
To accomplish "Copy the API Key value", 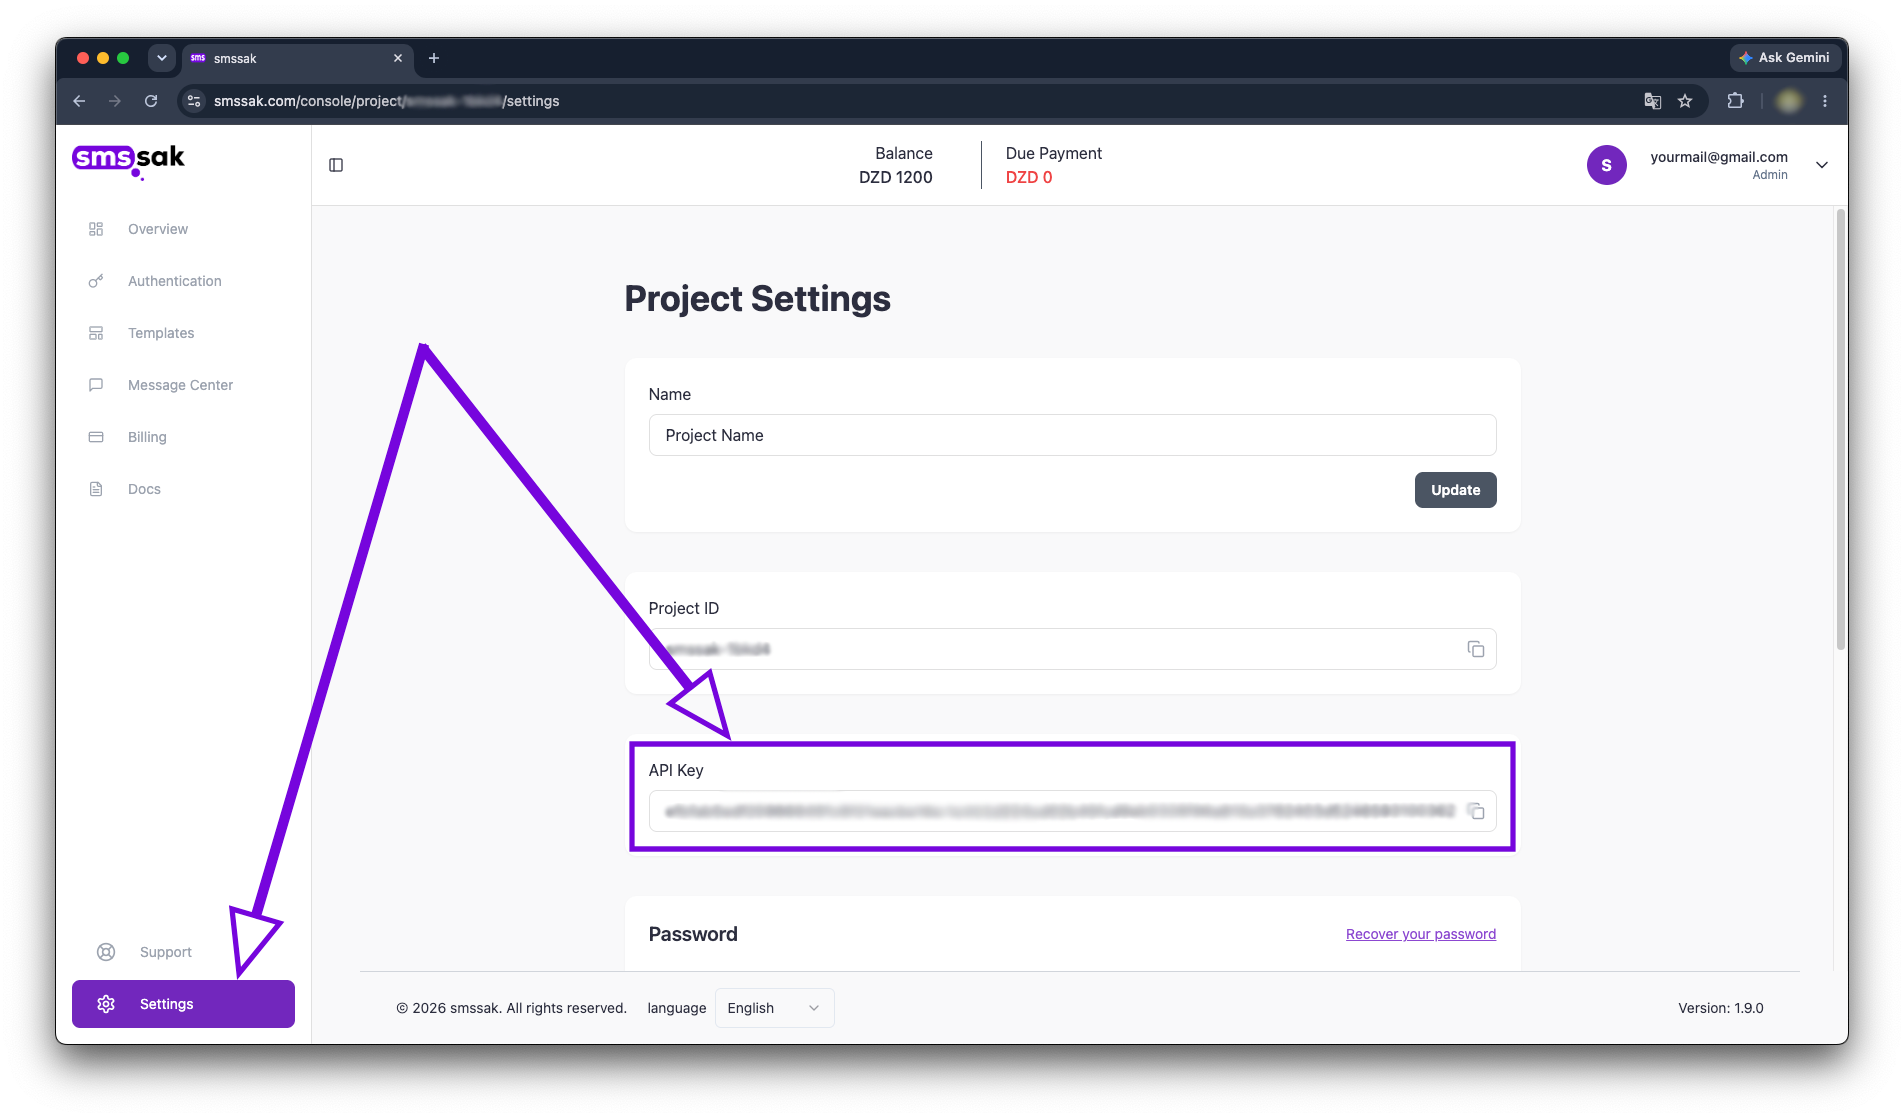I will 1476,811.
